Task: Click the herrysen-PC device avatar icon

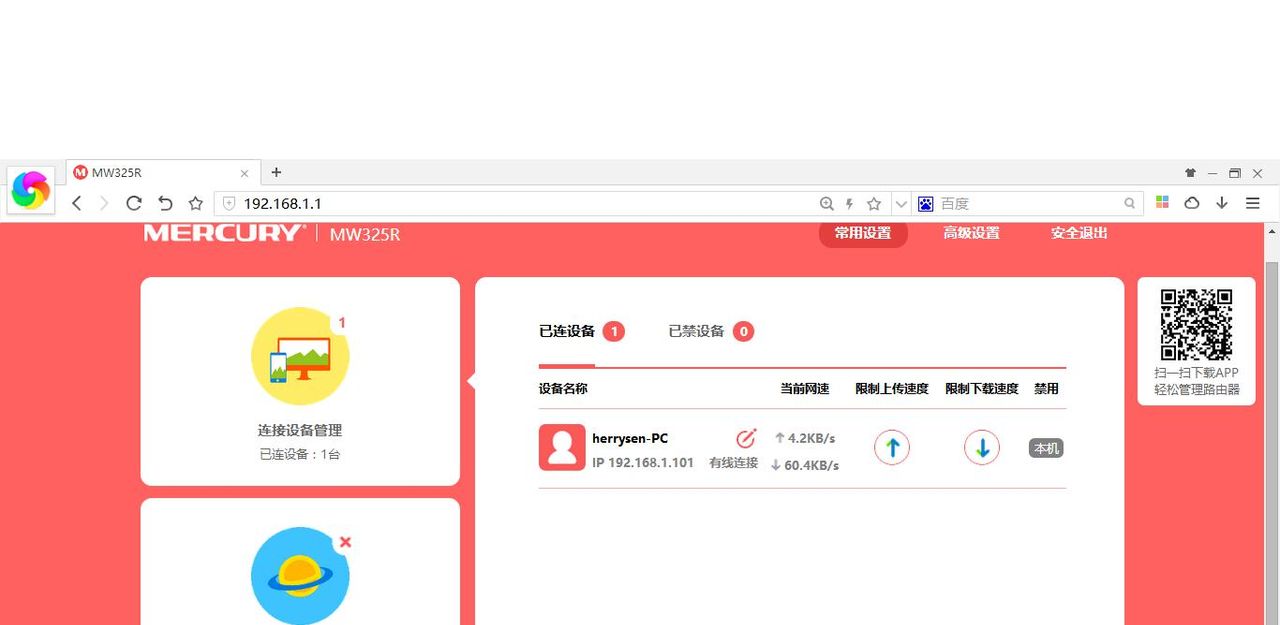Action: (562, 447)
